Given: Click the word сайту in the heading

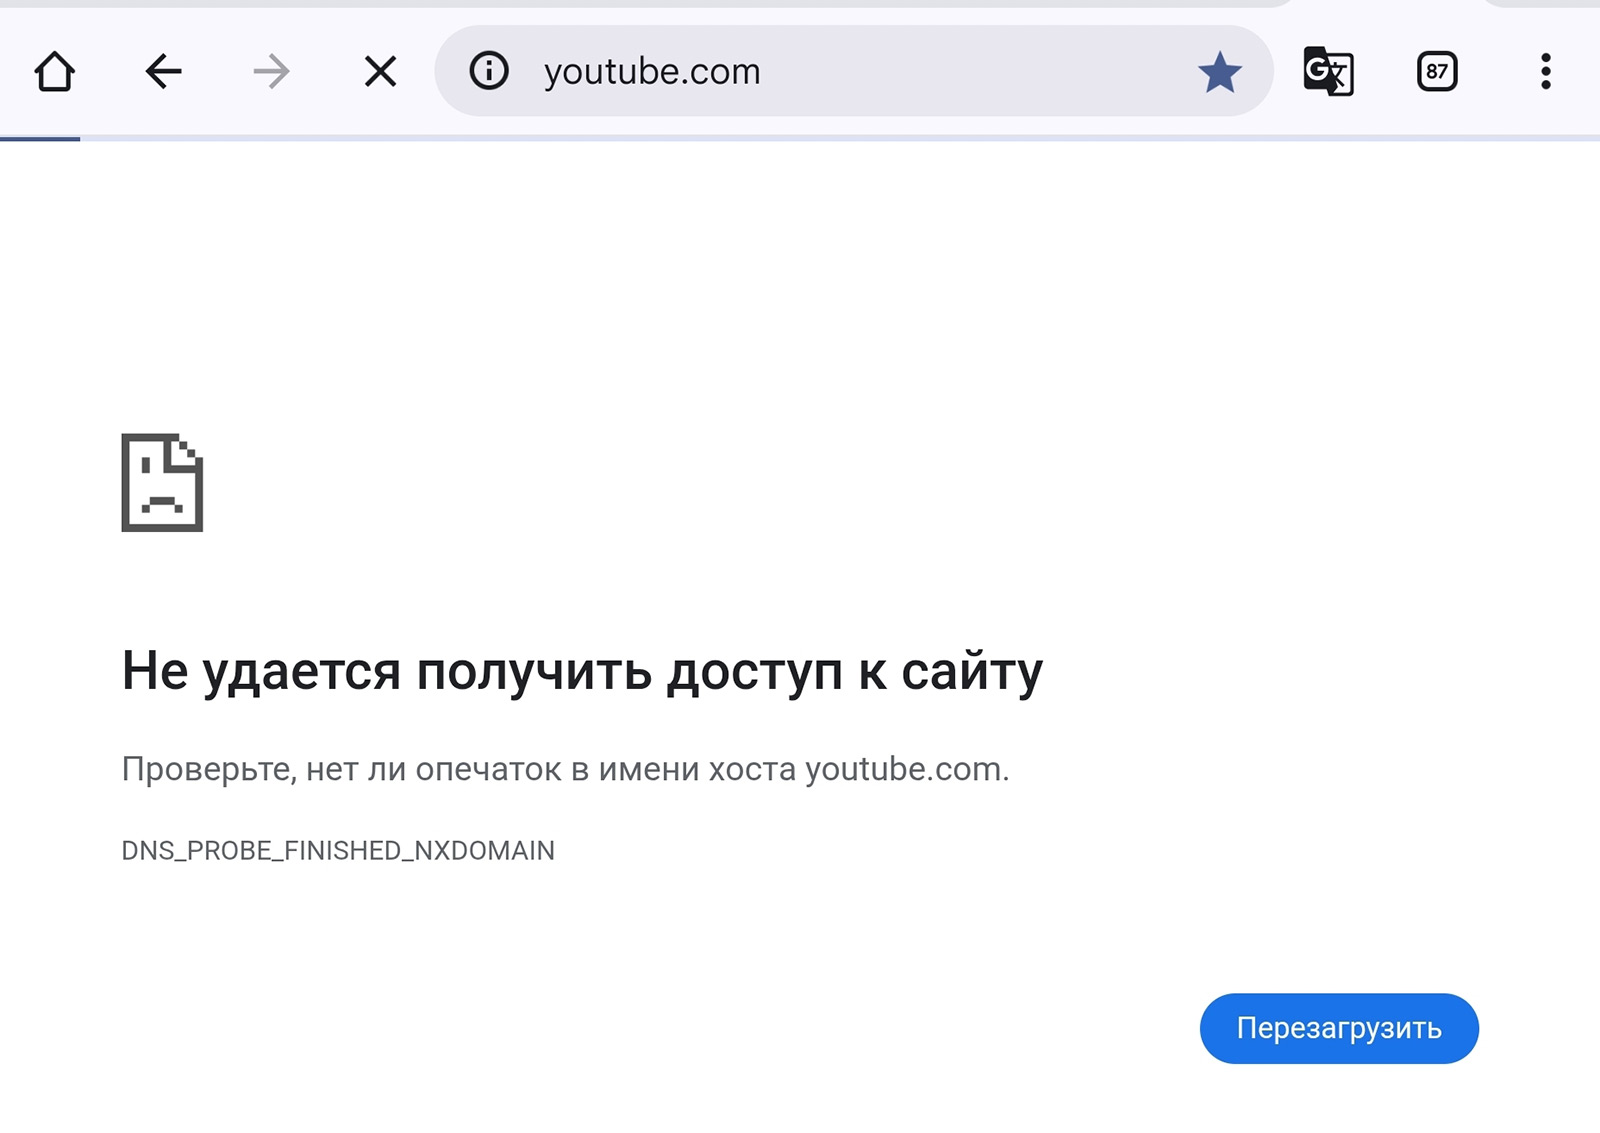Looking at the screenshot, I should 971,671.
